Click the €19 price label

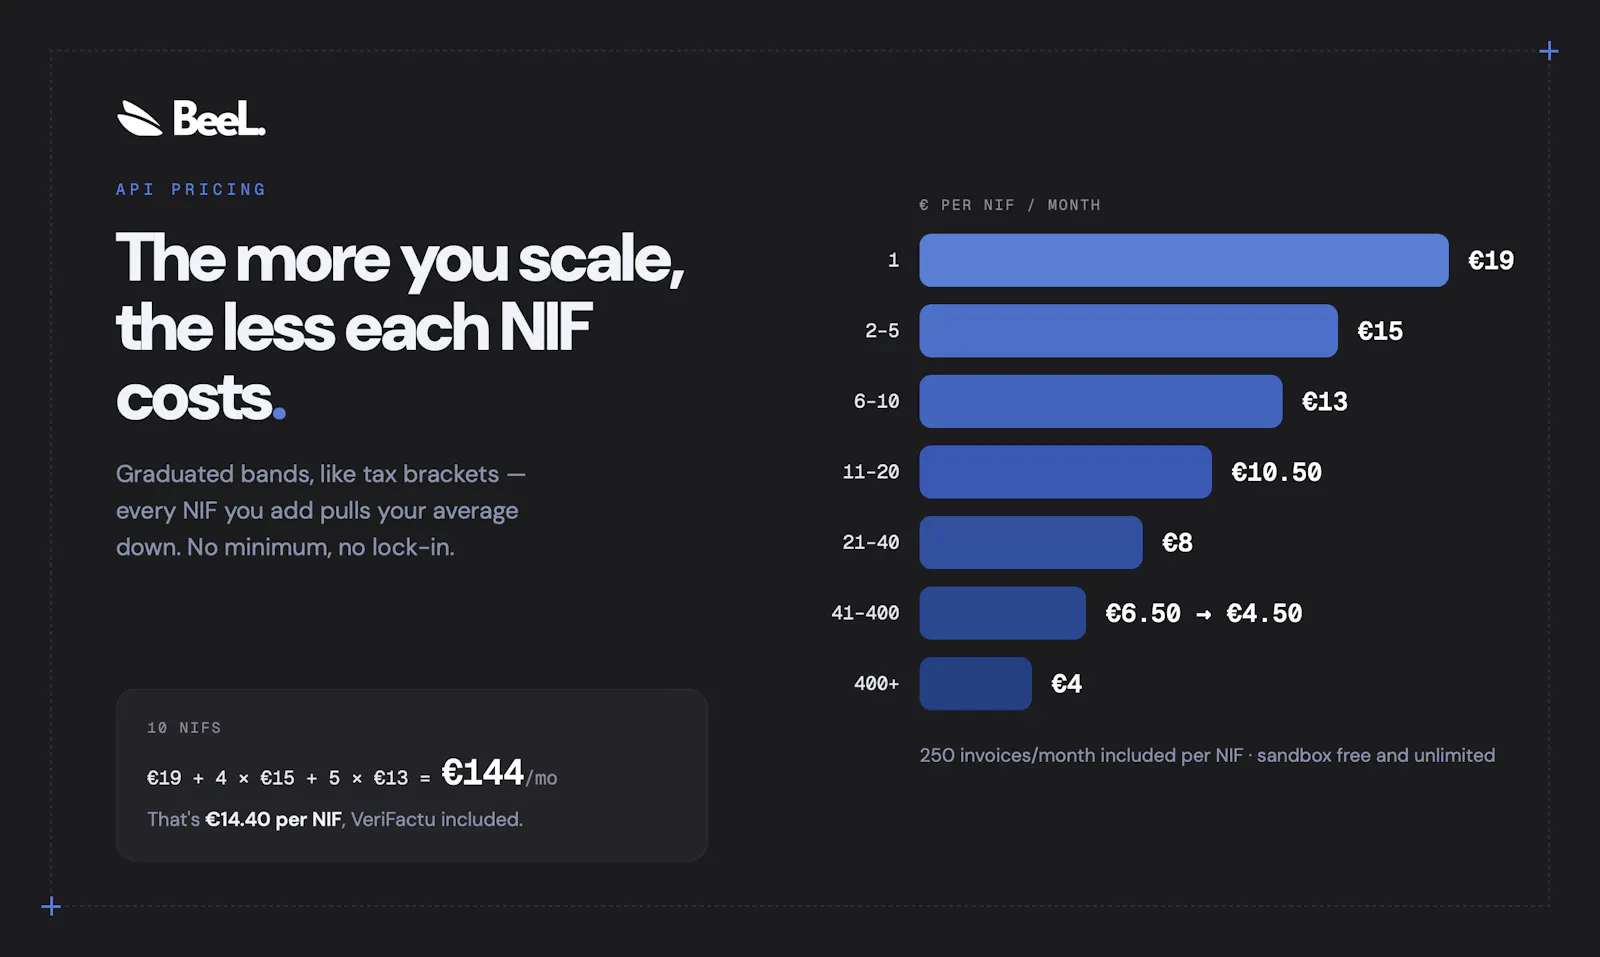1491,260
